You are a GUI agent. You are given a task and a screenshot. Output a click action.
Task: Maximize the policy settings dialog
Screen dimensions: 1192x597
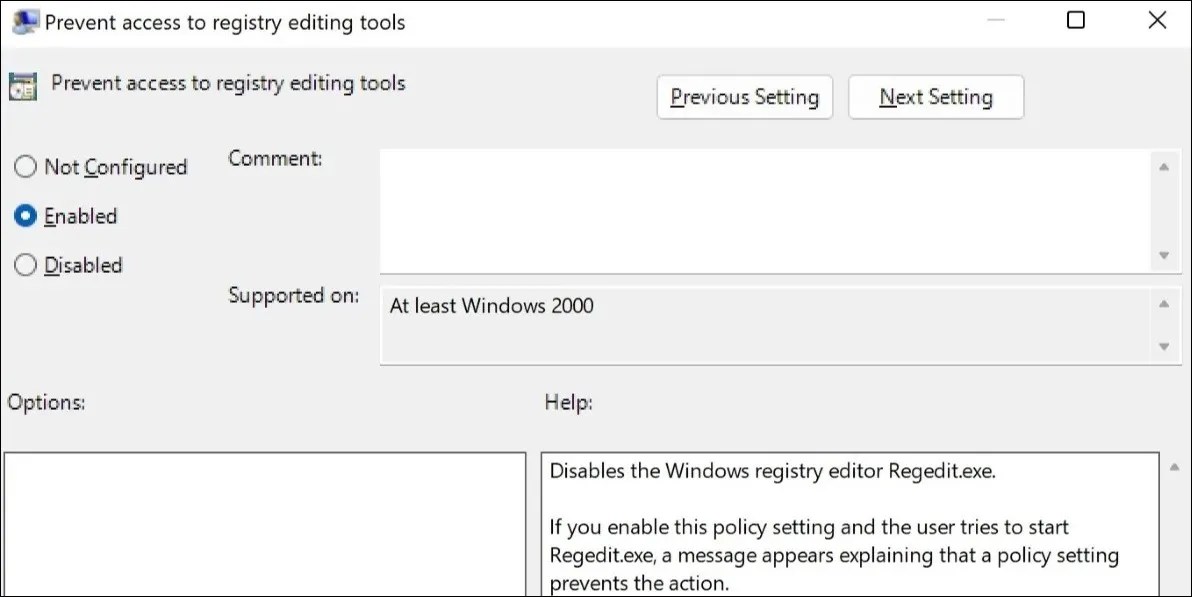[x=1076, y=20]
